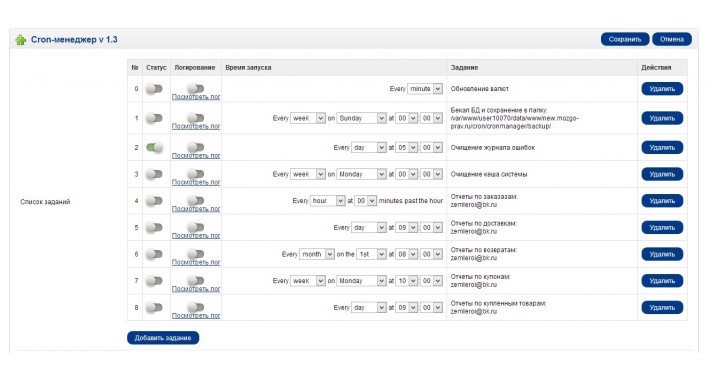The height and width of the screenshot is (380, 710).
Task: Open 'Посмотреть лог' link for task 0
Action: point(196,97)
